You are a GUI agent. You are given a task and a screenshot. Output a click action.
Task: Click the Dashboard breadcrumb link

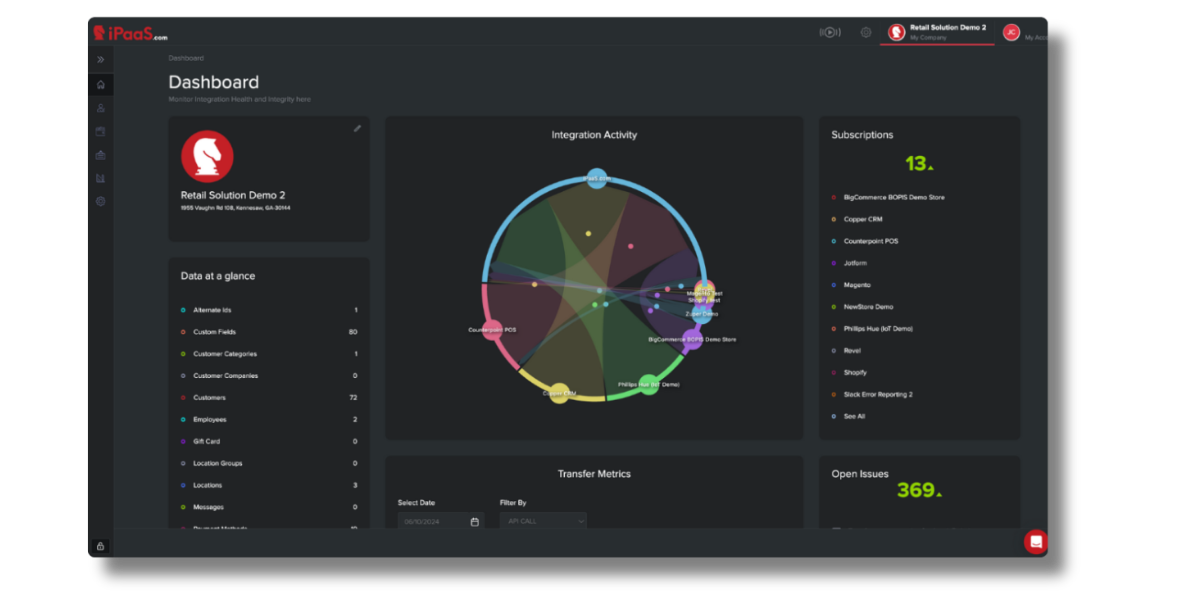click(186, 58)
